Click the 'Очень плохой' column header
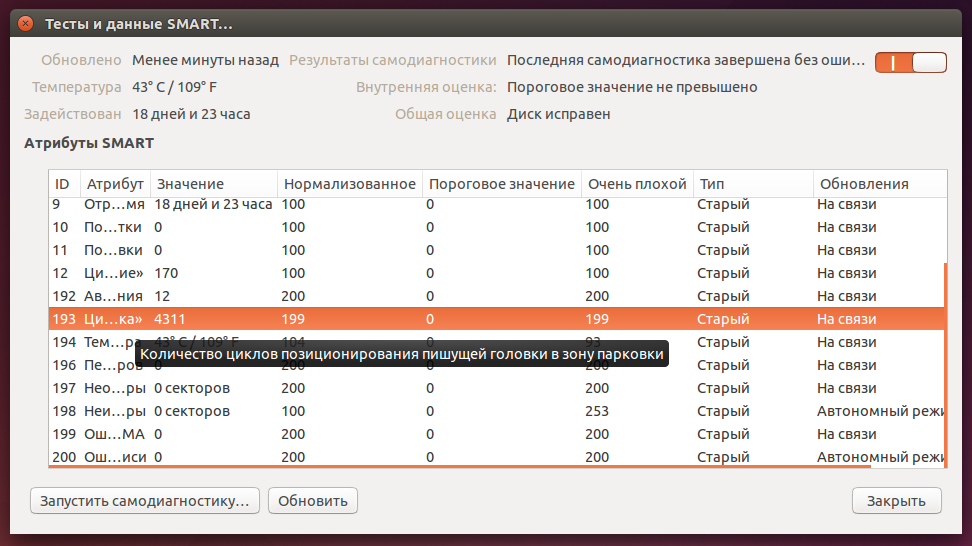This screenshot has width=972, height=546. point(637,184)
